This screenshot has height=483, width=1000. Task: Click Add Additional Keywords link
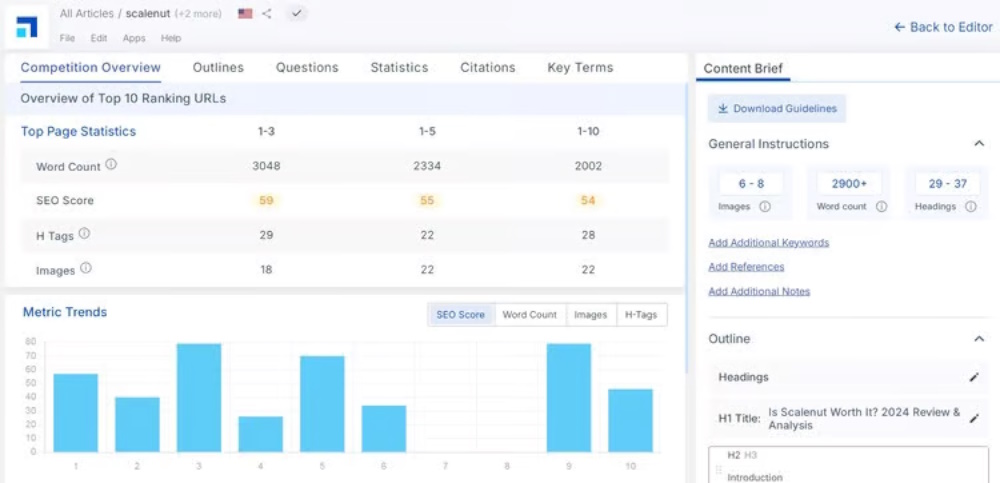768,242
